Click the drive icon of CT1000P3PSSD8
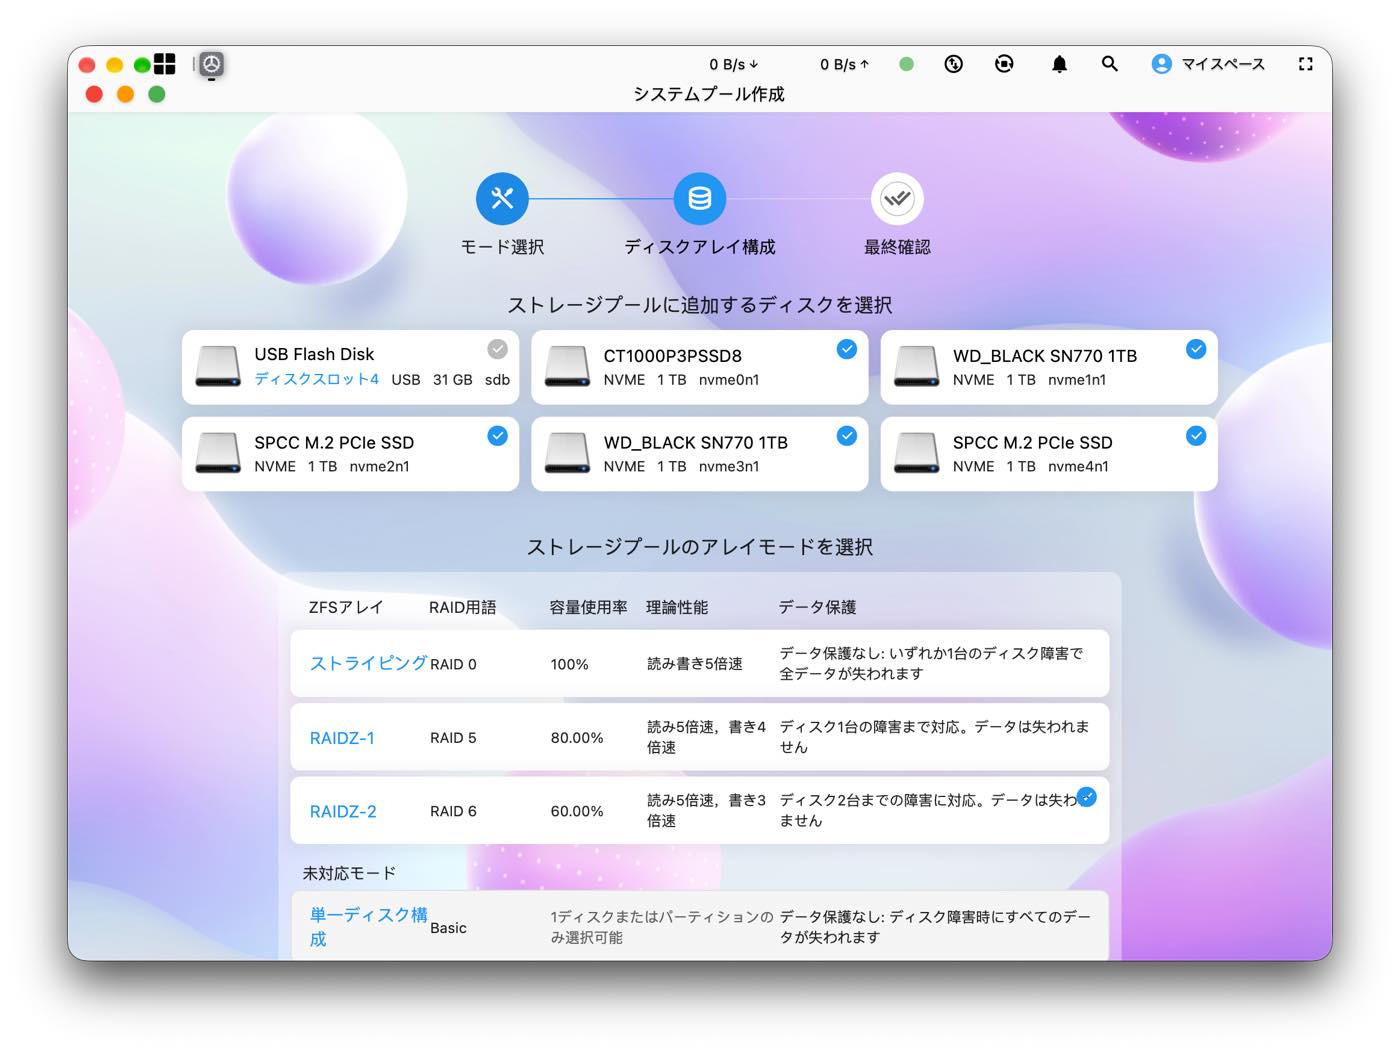The width and height of the screenshot is (1400, 1050). click(x=567, y=367)
